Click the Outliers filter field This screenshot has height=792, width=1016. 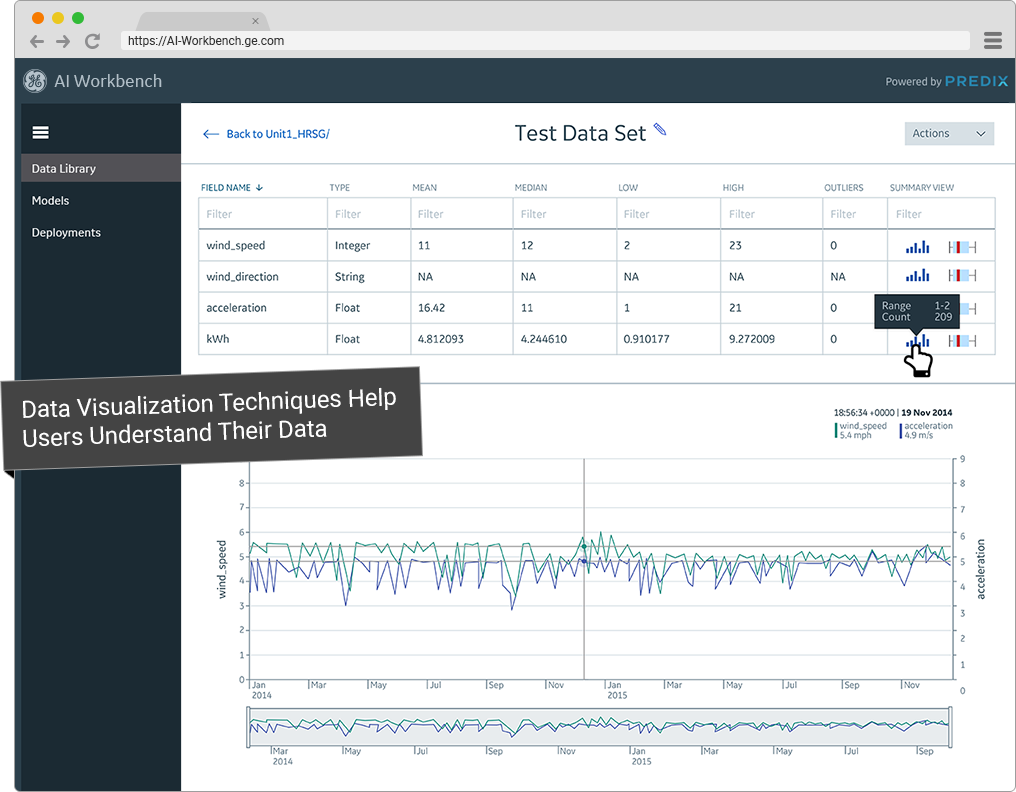point(855,214)
